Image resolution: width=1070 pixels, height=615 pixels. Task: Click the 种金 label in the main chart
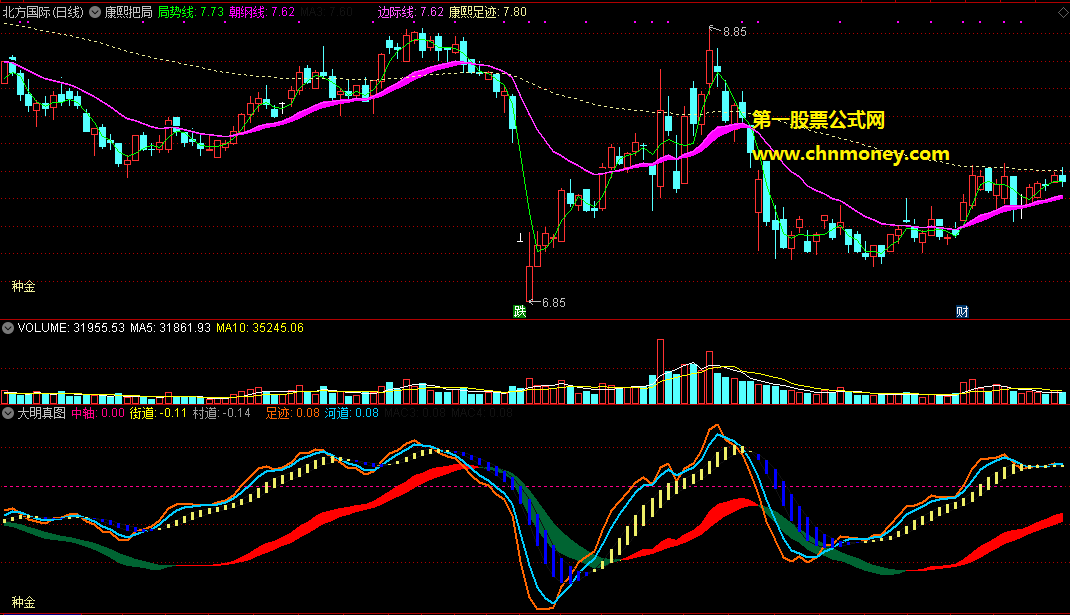(x=23, y=286)
